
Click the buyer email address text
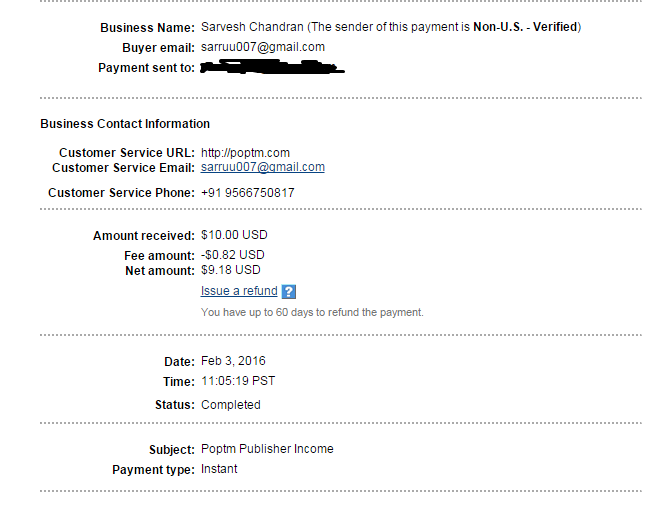point(262,47)
